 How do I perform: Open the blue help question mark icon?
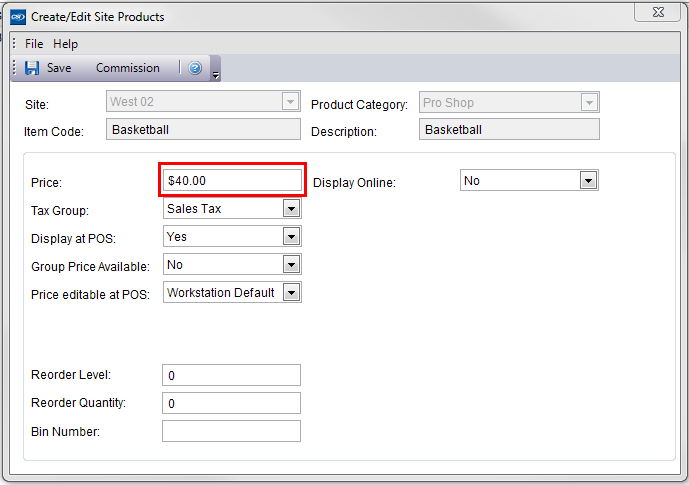point(195,68)
